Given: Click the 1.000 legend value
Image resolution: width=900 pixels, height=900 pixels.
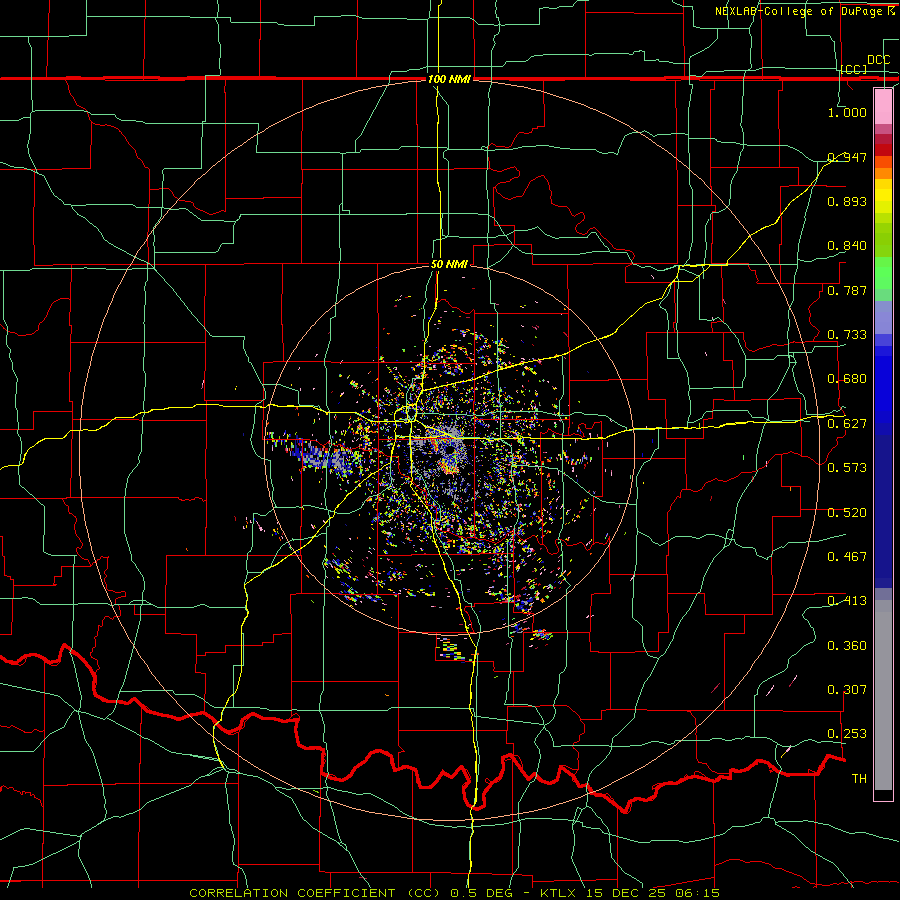Looking at the screenshot, I should [847, 112].
